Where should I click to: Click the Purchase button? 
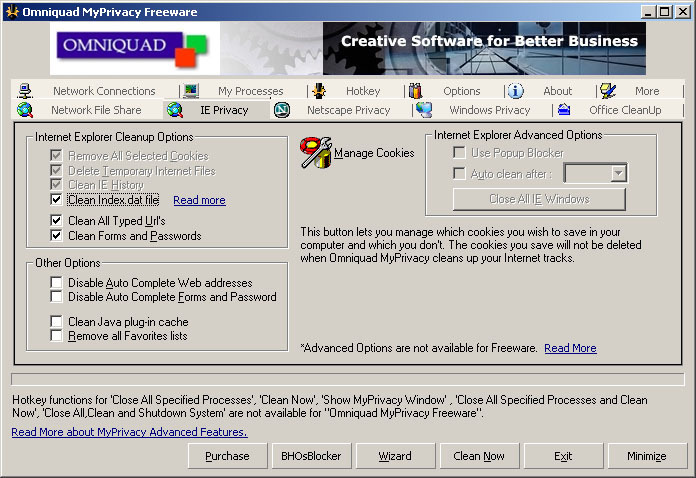click(227, 456)
